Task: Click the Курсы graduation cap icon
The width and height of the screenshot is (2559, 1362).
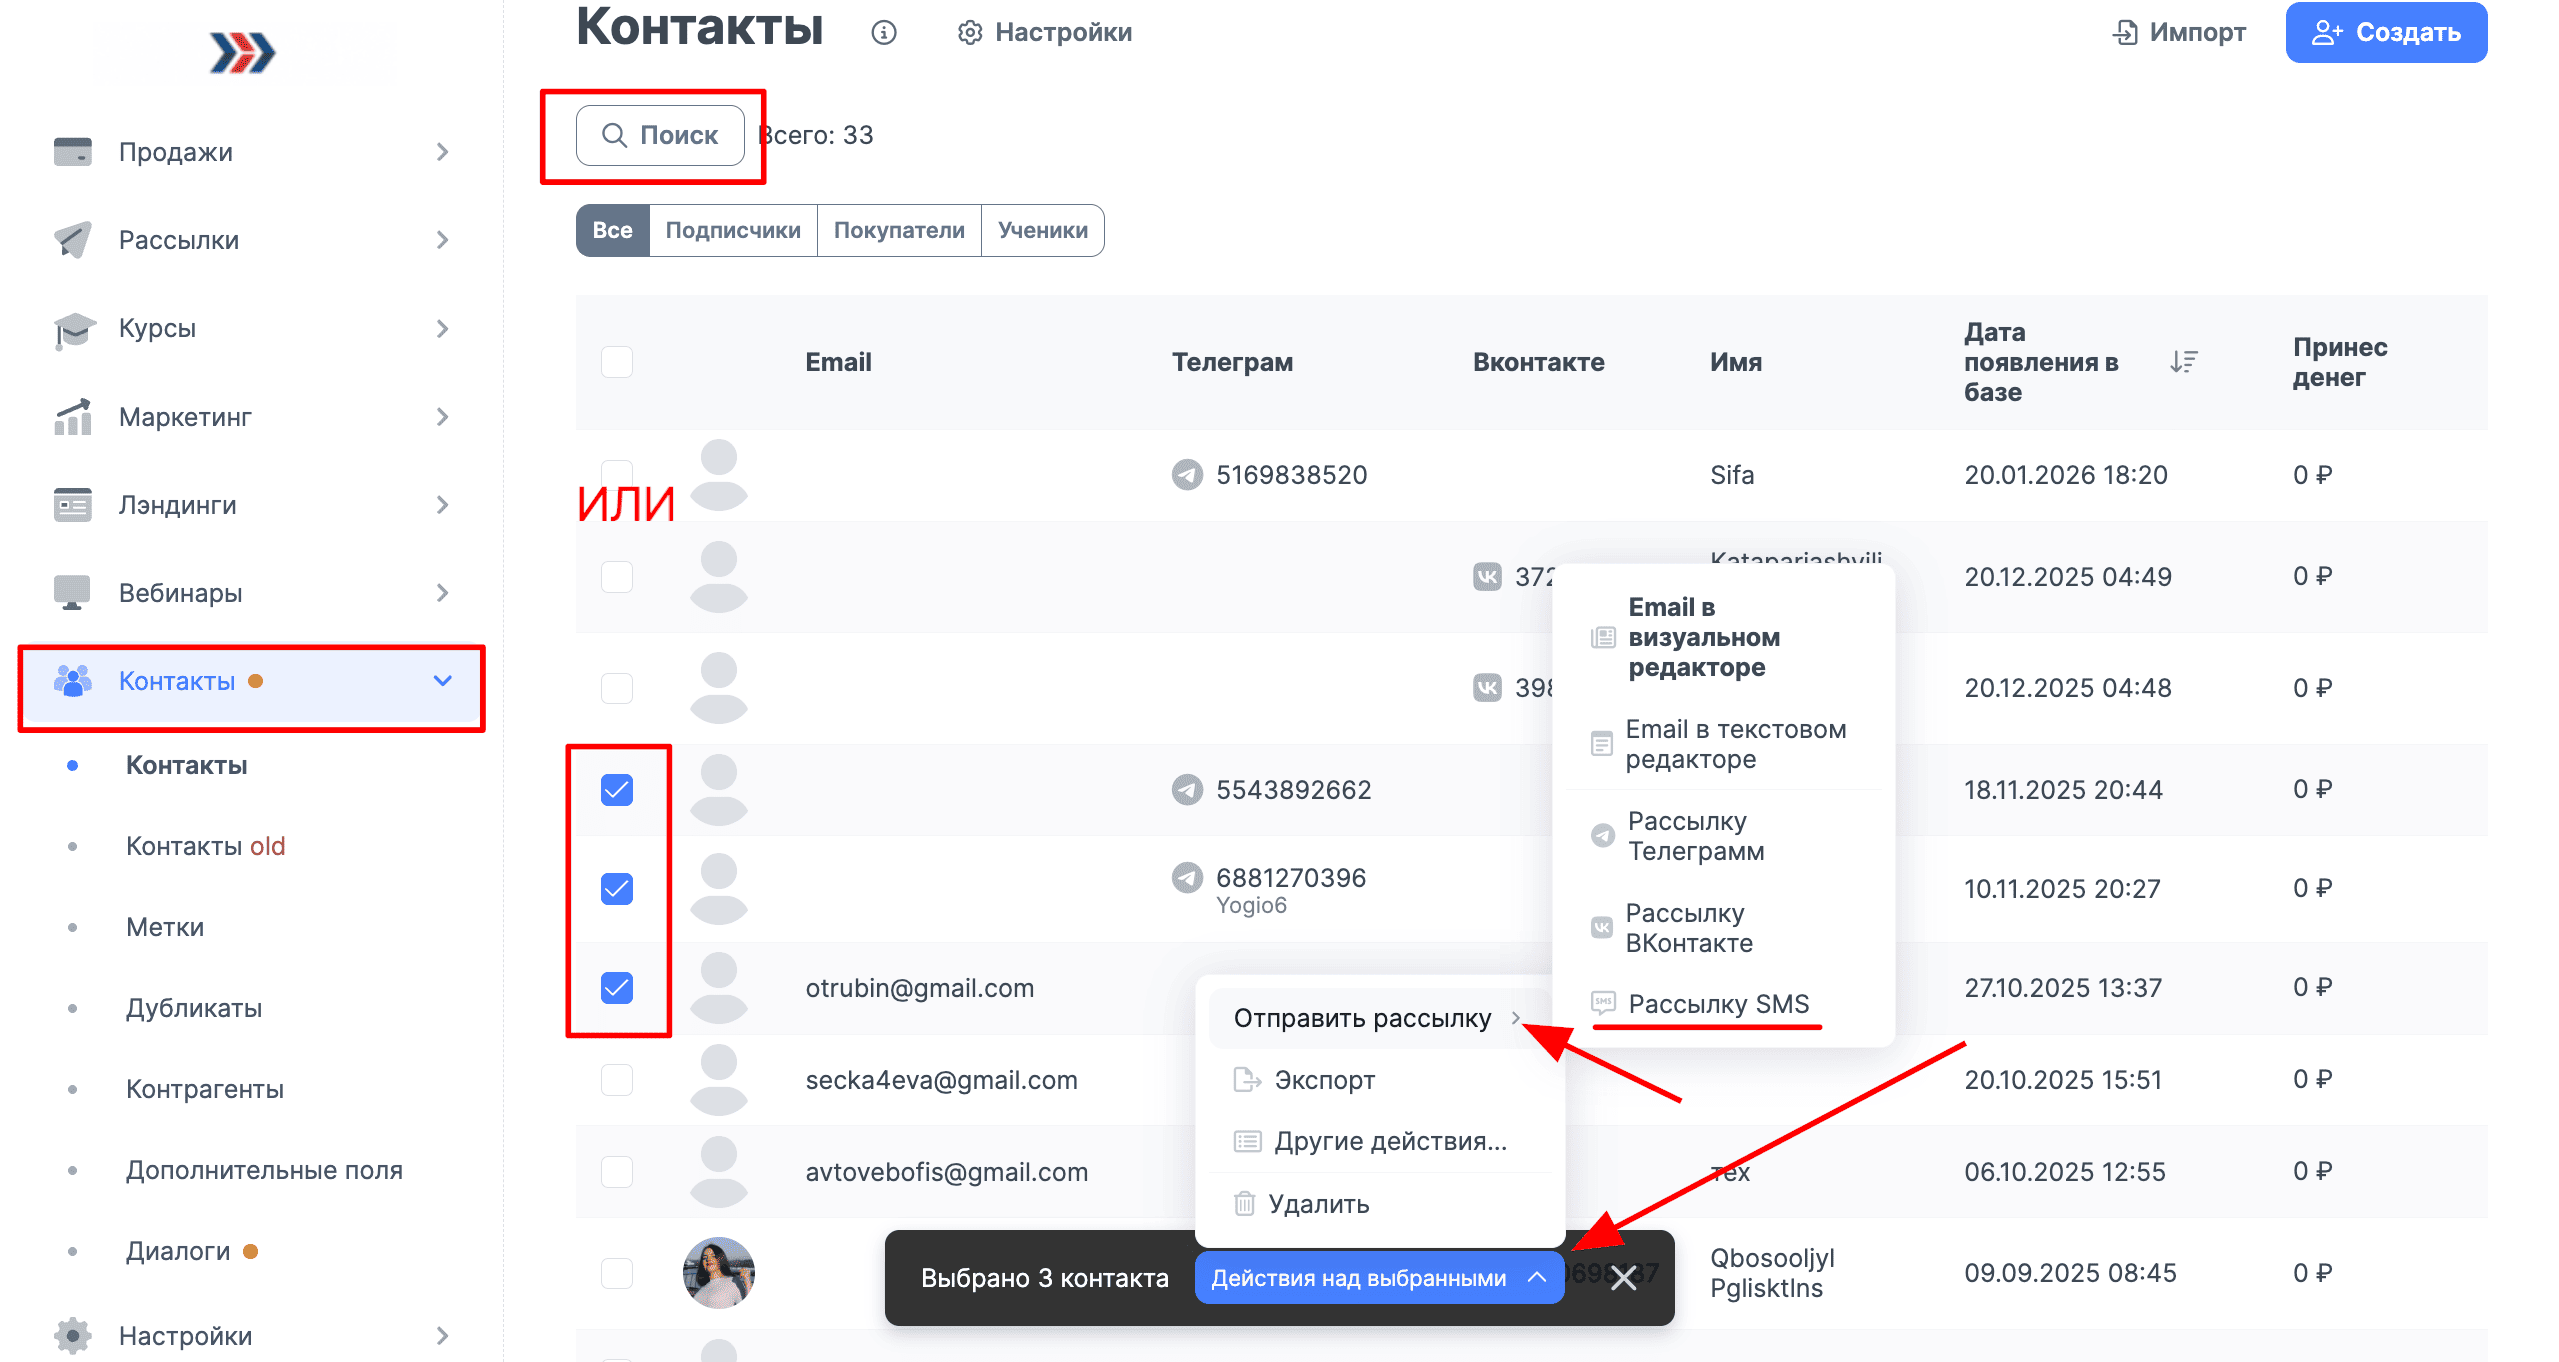Action: 74,329
